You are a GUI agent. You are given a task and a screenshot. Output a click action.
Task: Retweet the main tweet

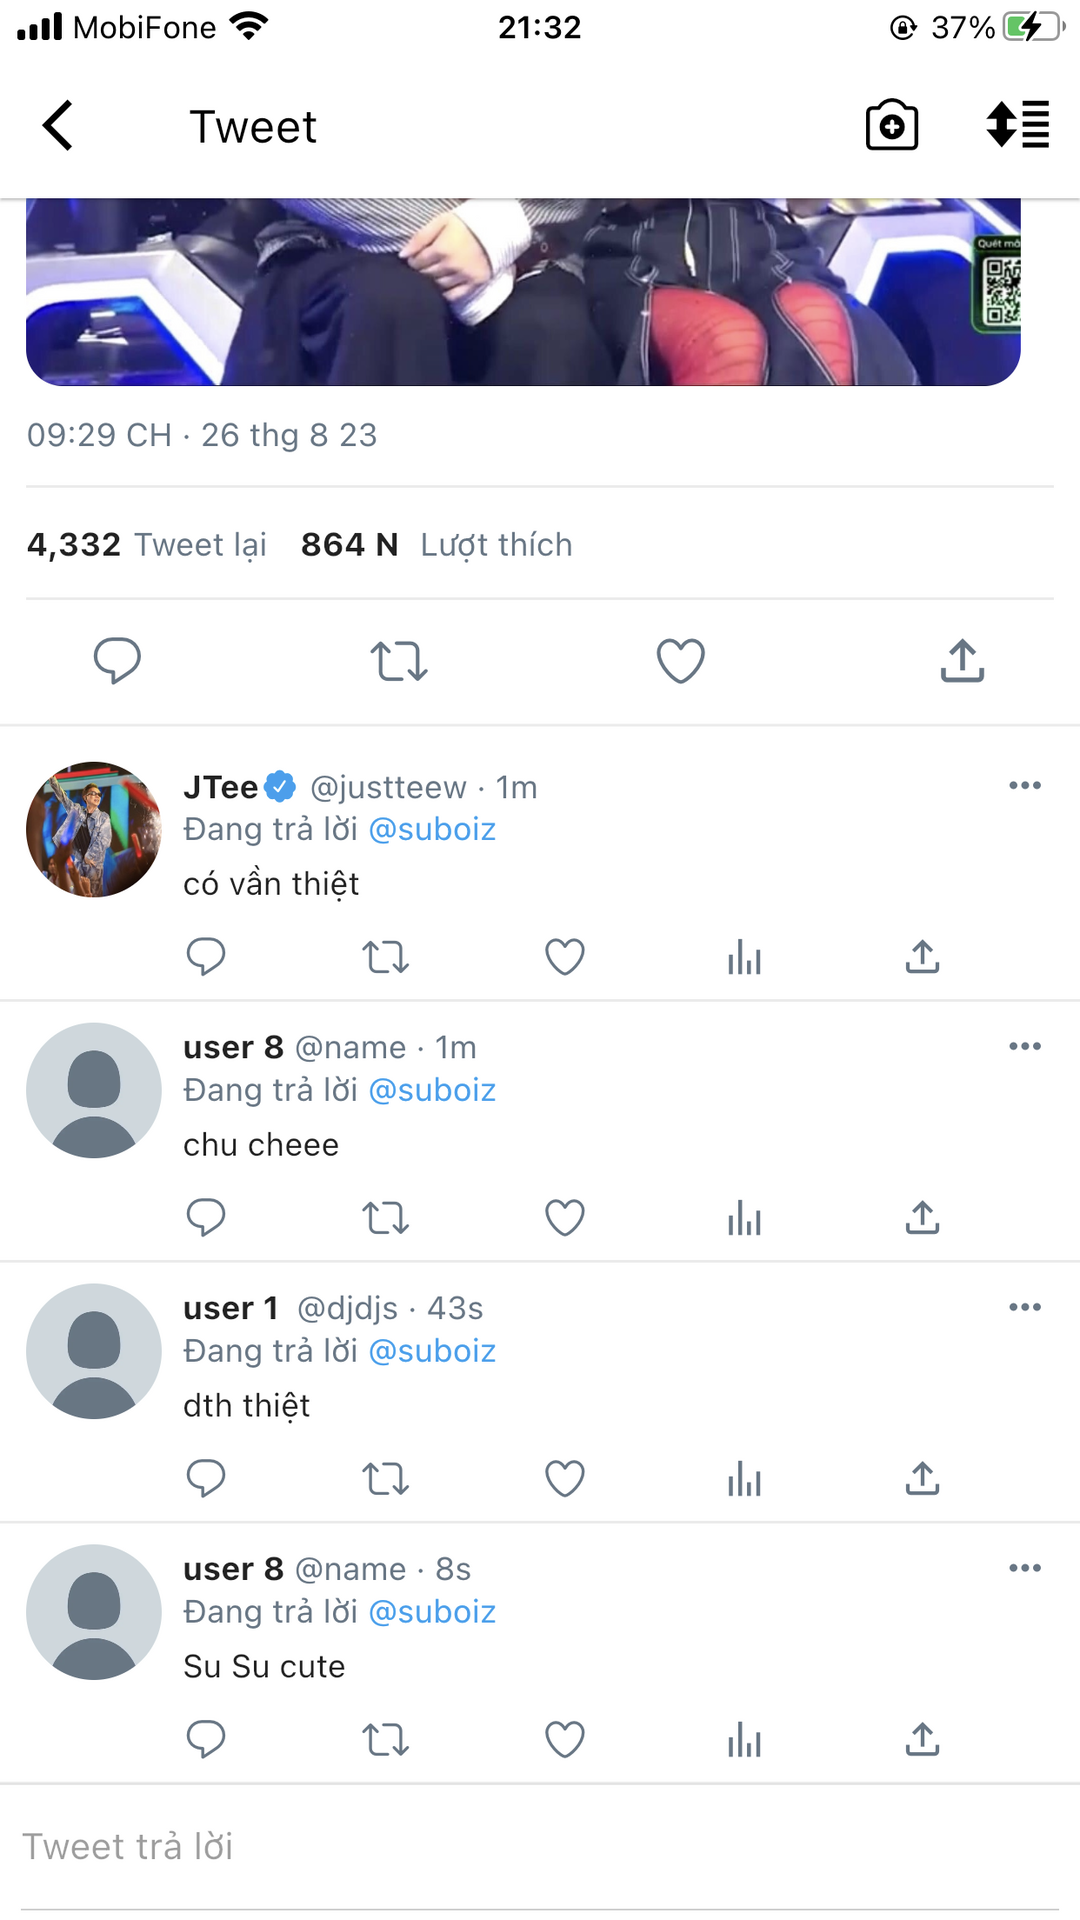point(399,661)
